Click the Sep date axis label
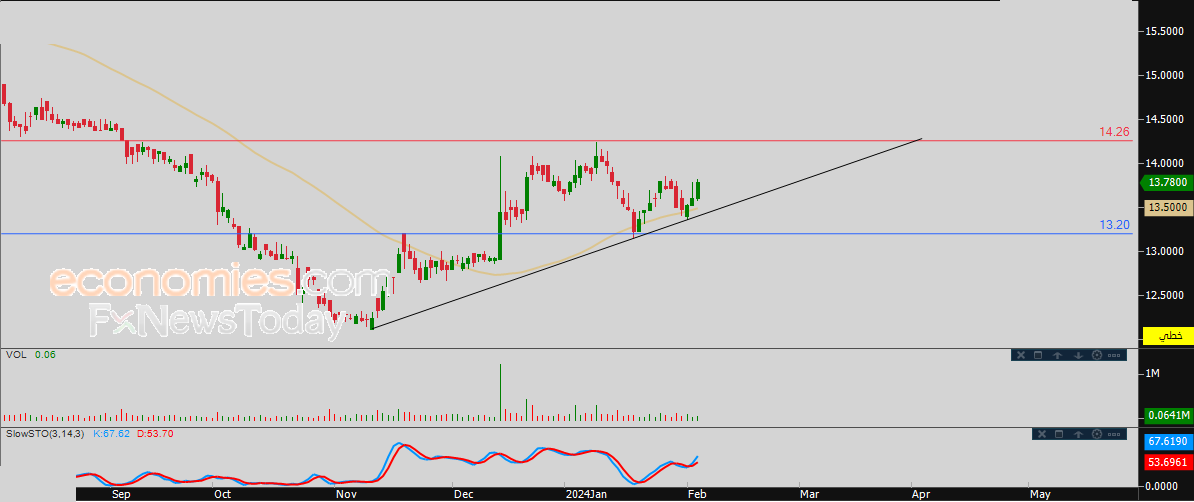 coord(123,494)
